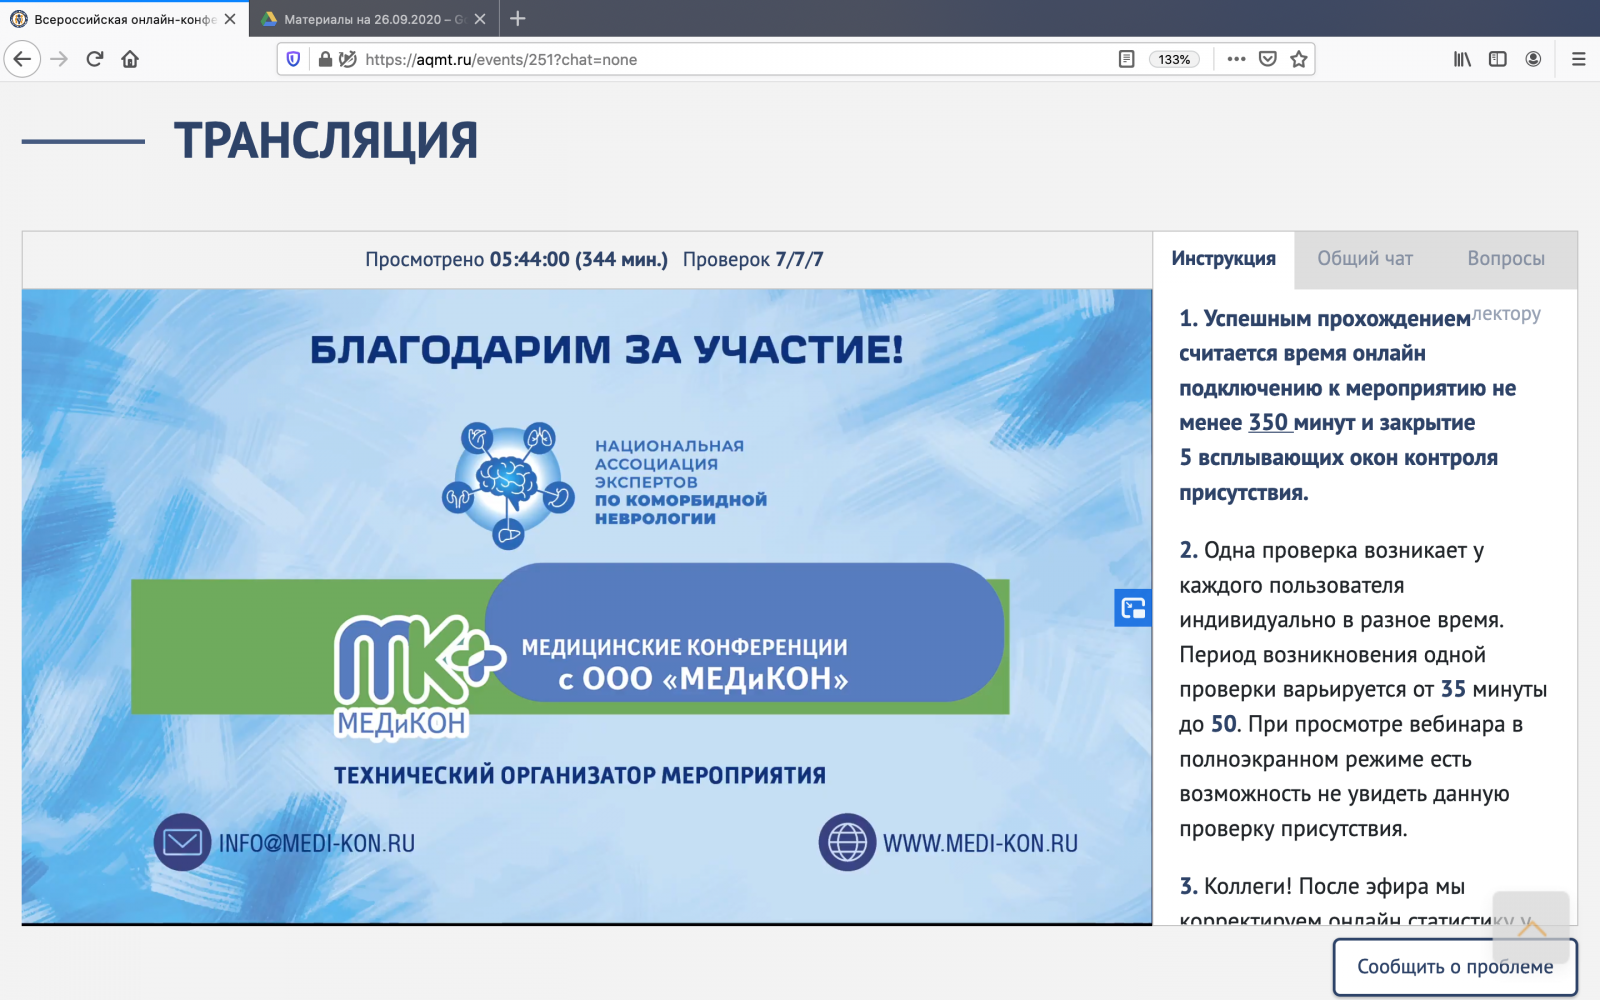This screenshot has width=1600, height=1000.
Task: Save page to Pocket
Action: 1268,59
